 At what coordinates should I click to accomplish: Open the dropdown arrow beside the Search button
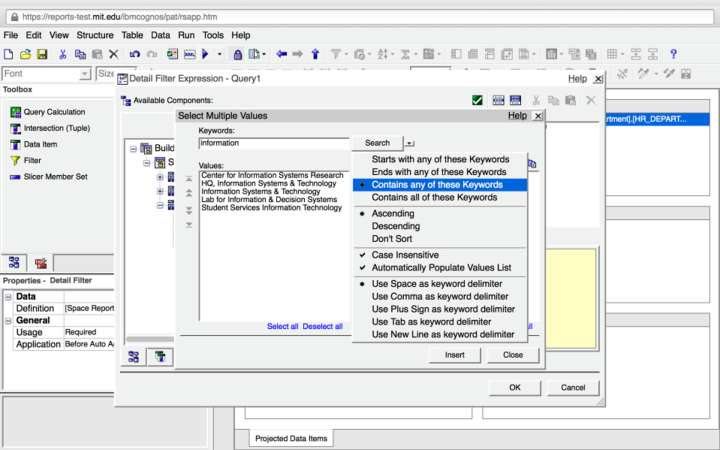click(x=410, y=144)
